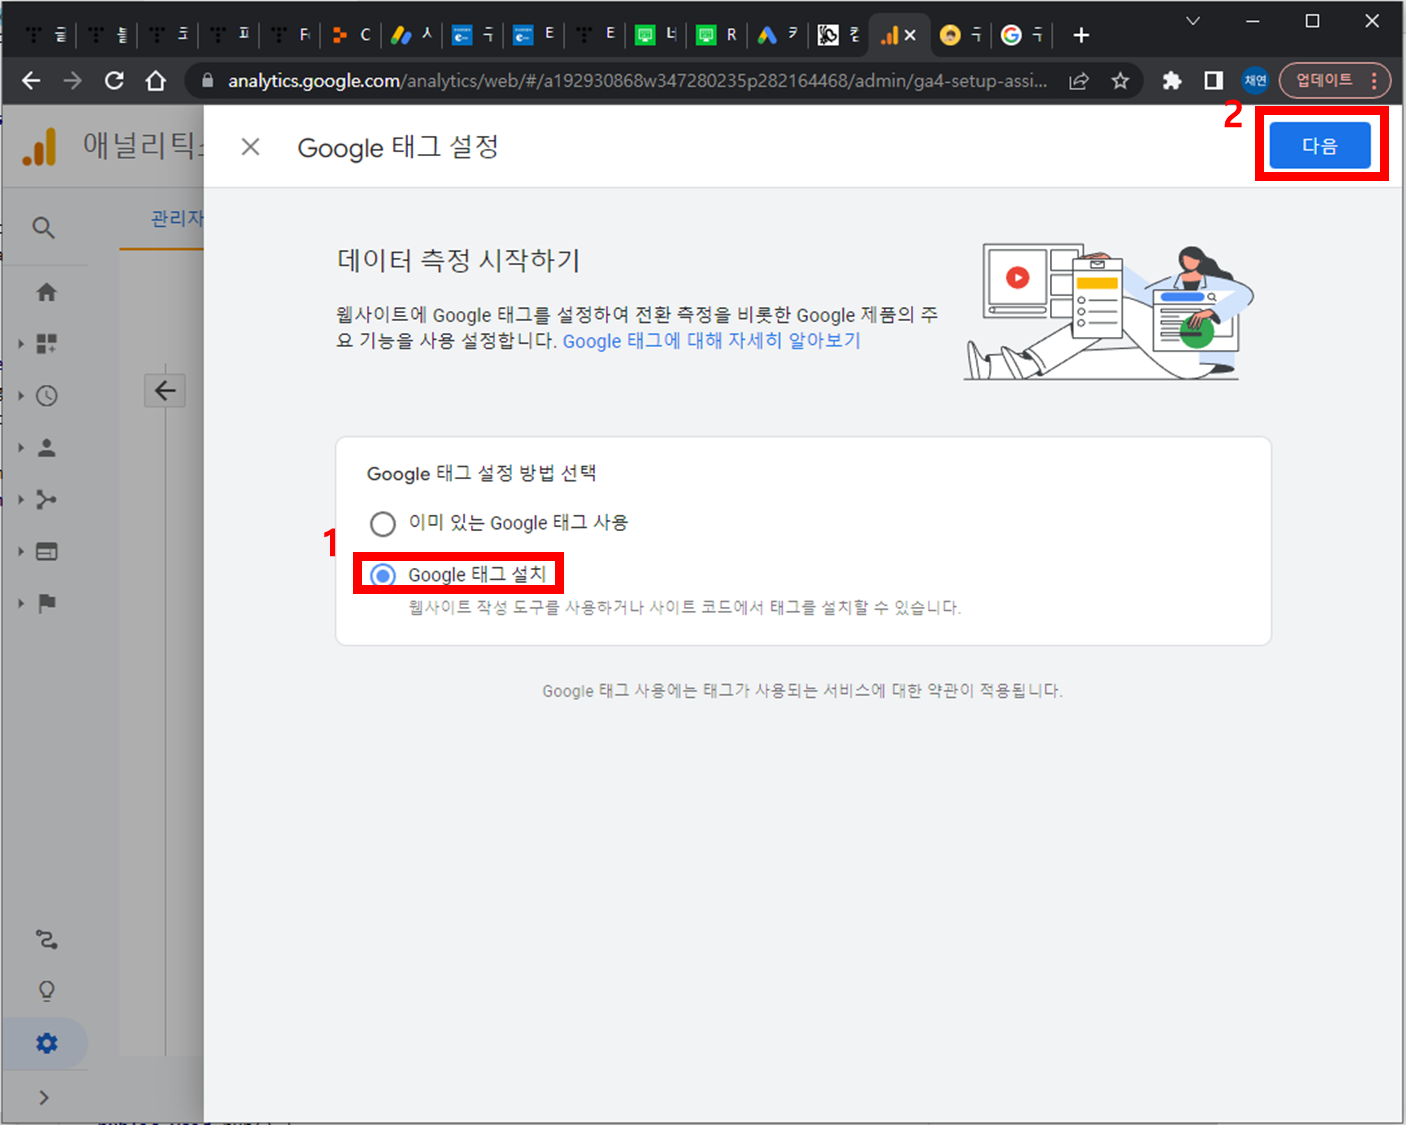Go to the browser home page icon
The height and width of the screenshot is (1125, 1406).
(156, 81)
